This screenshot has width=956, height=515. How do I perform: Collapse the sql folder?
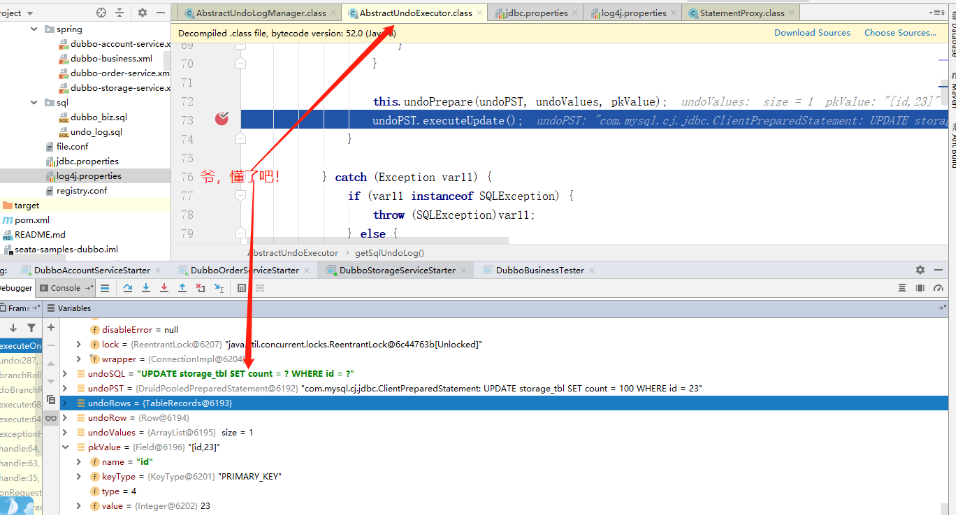[x=34, y=102]
